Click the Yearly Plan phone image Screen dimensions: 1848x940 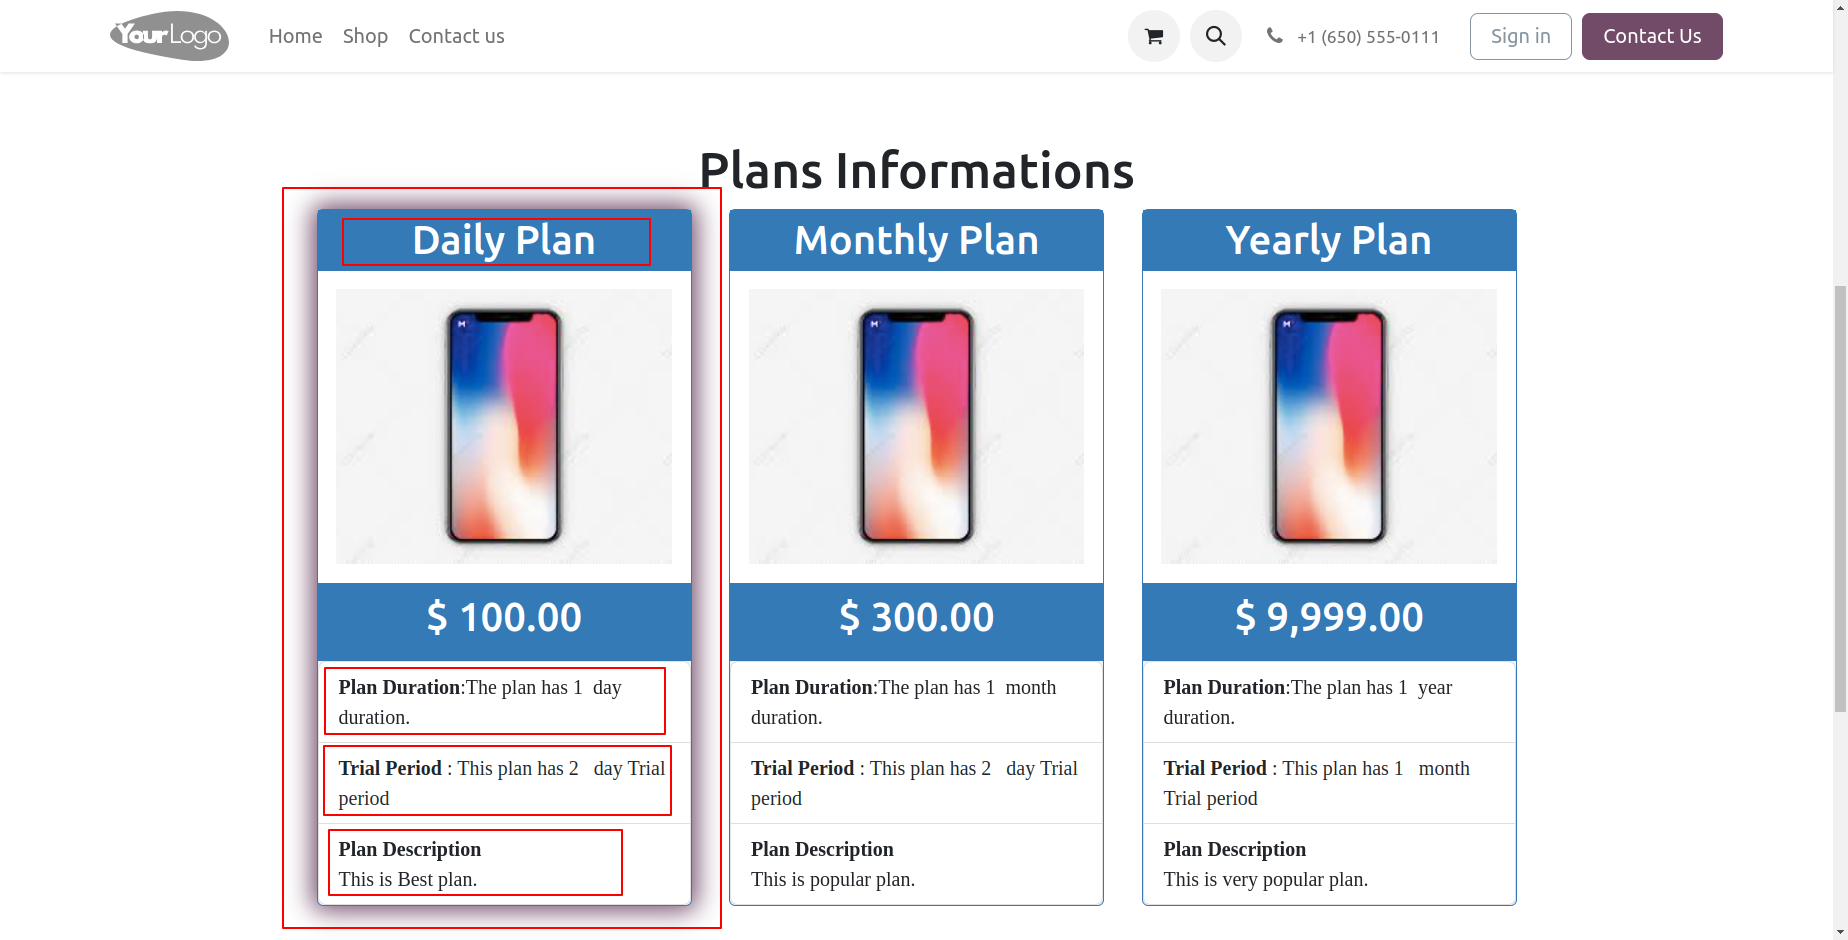1329,426
